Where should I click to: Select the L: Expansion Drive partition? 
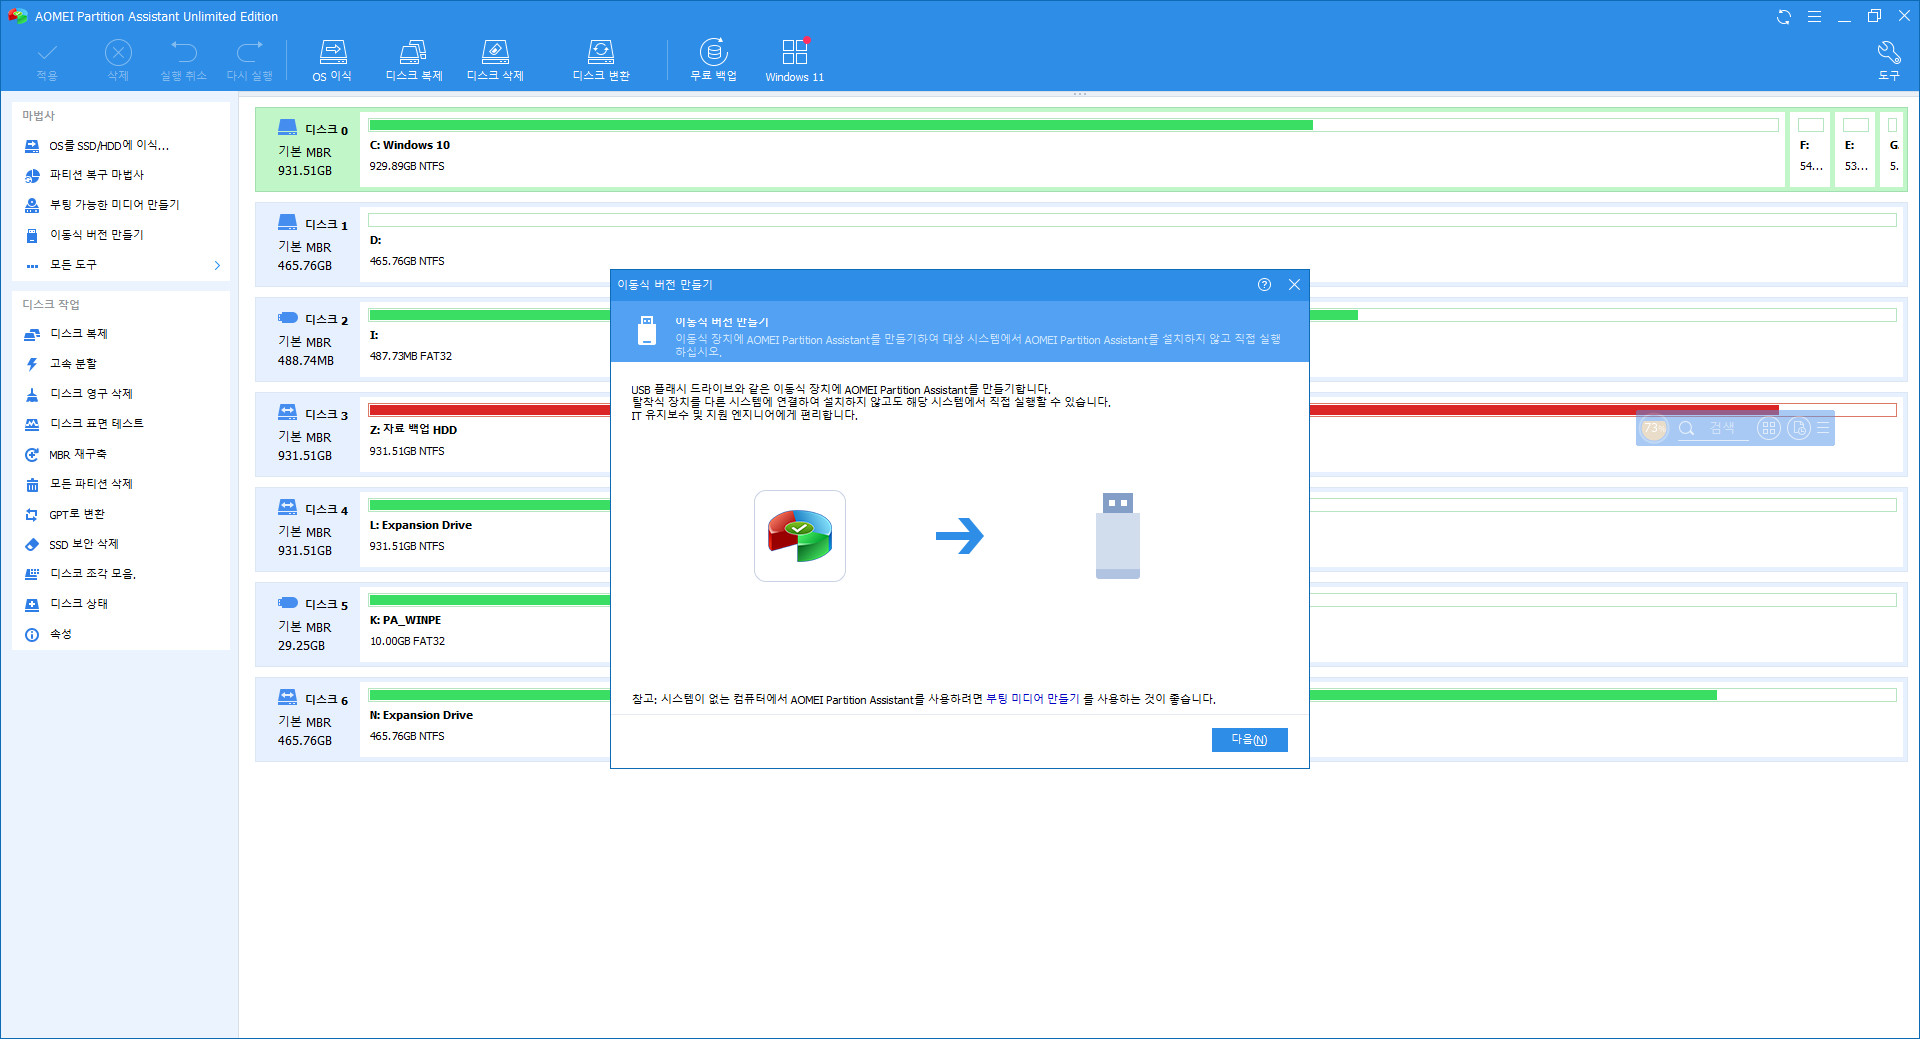(486, 529)
